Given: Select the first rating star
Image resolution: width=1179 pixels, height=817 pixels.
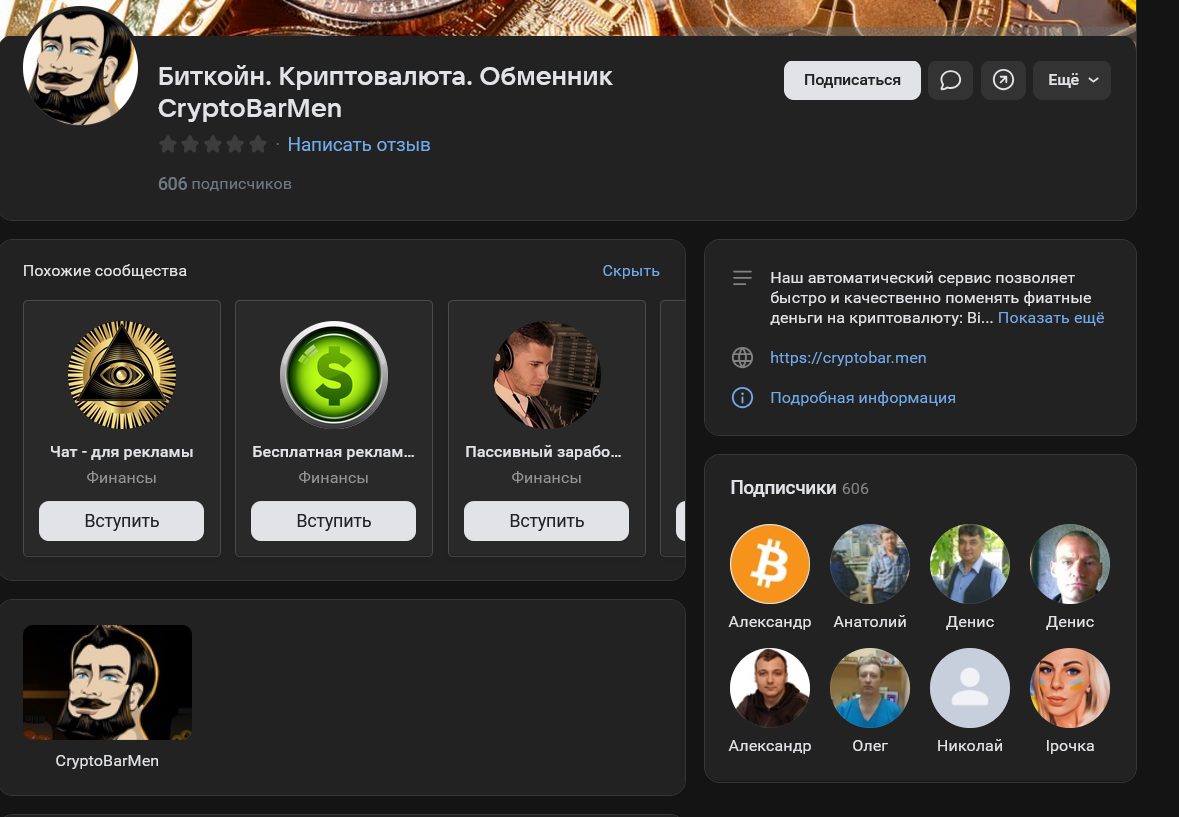Looking at the screenshot, I should (x=168, y=144).
